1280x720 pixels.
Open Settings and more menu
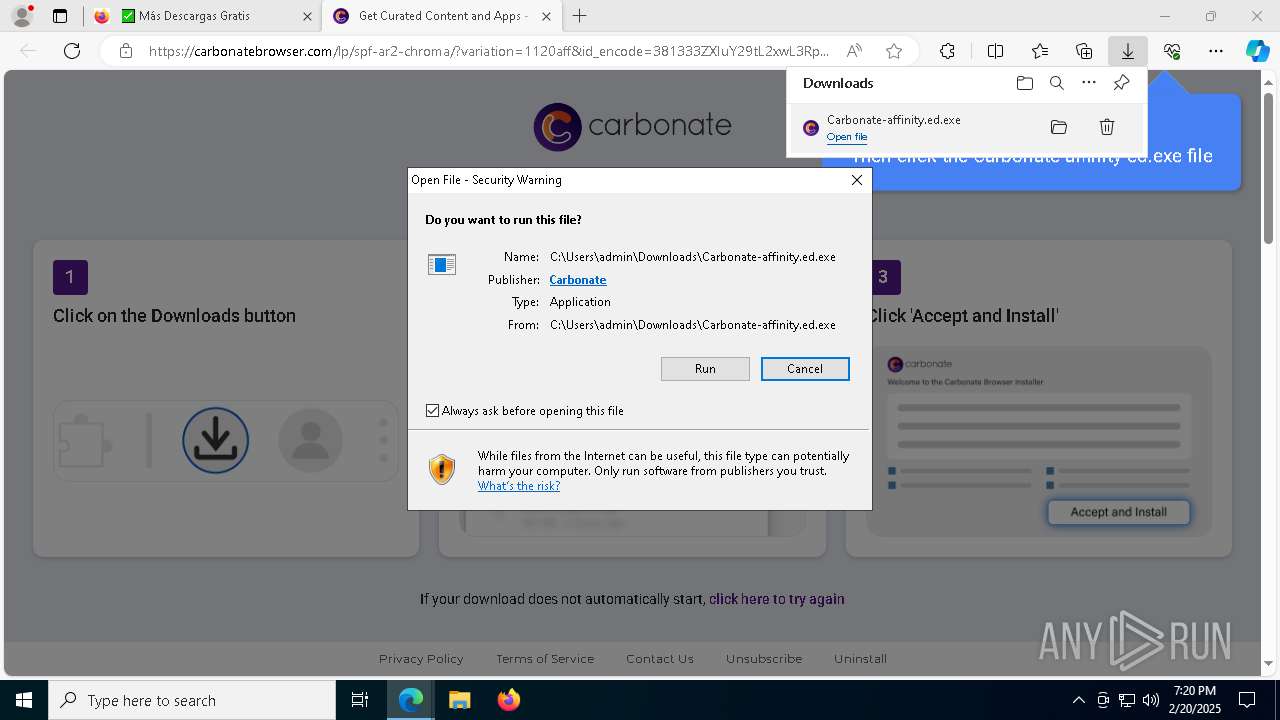point(1216,51)
